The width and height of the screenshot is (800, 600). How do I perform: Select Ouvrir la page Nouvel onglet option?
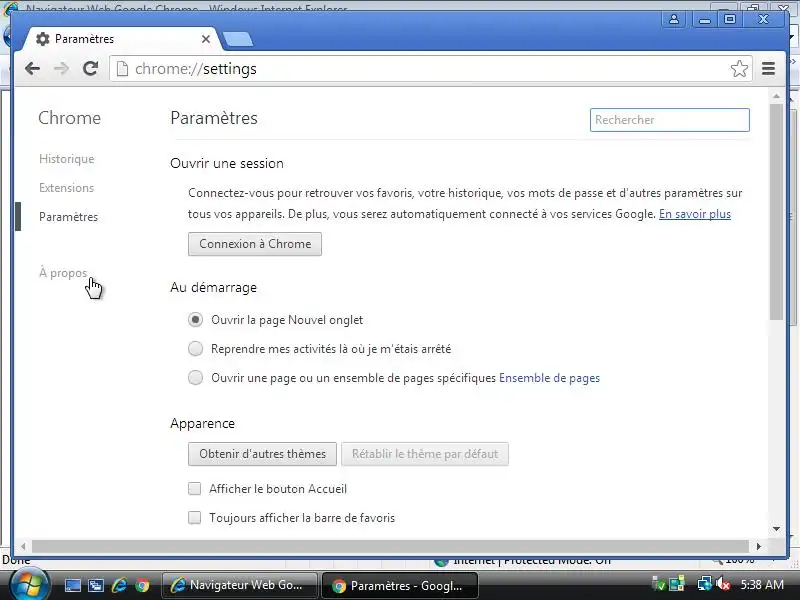tap(195, 320)
